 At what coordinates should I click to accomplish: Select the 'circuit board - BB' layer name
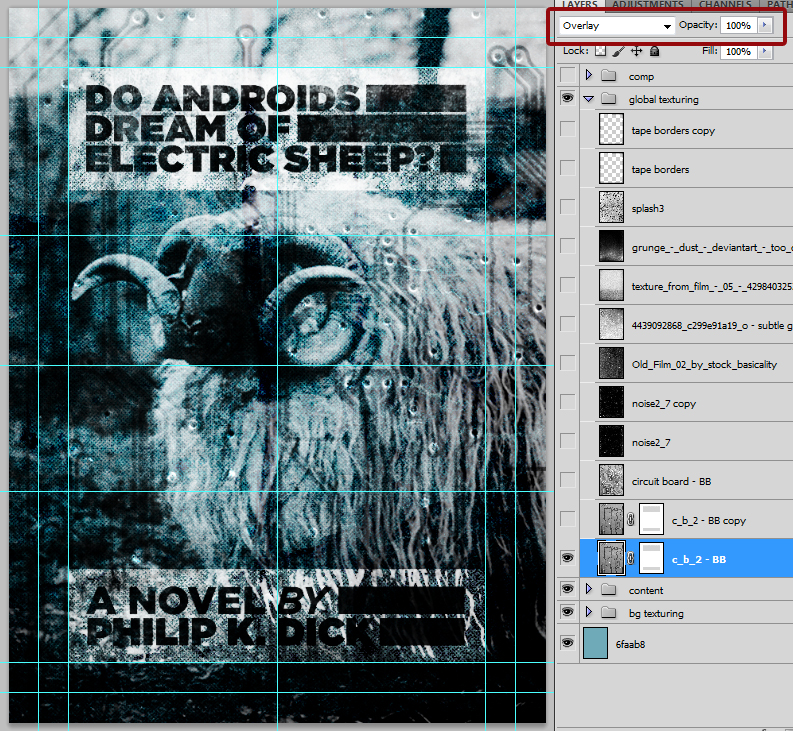tap(671, 482)
